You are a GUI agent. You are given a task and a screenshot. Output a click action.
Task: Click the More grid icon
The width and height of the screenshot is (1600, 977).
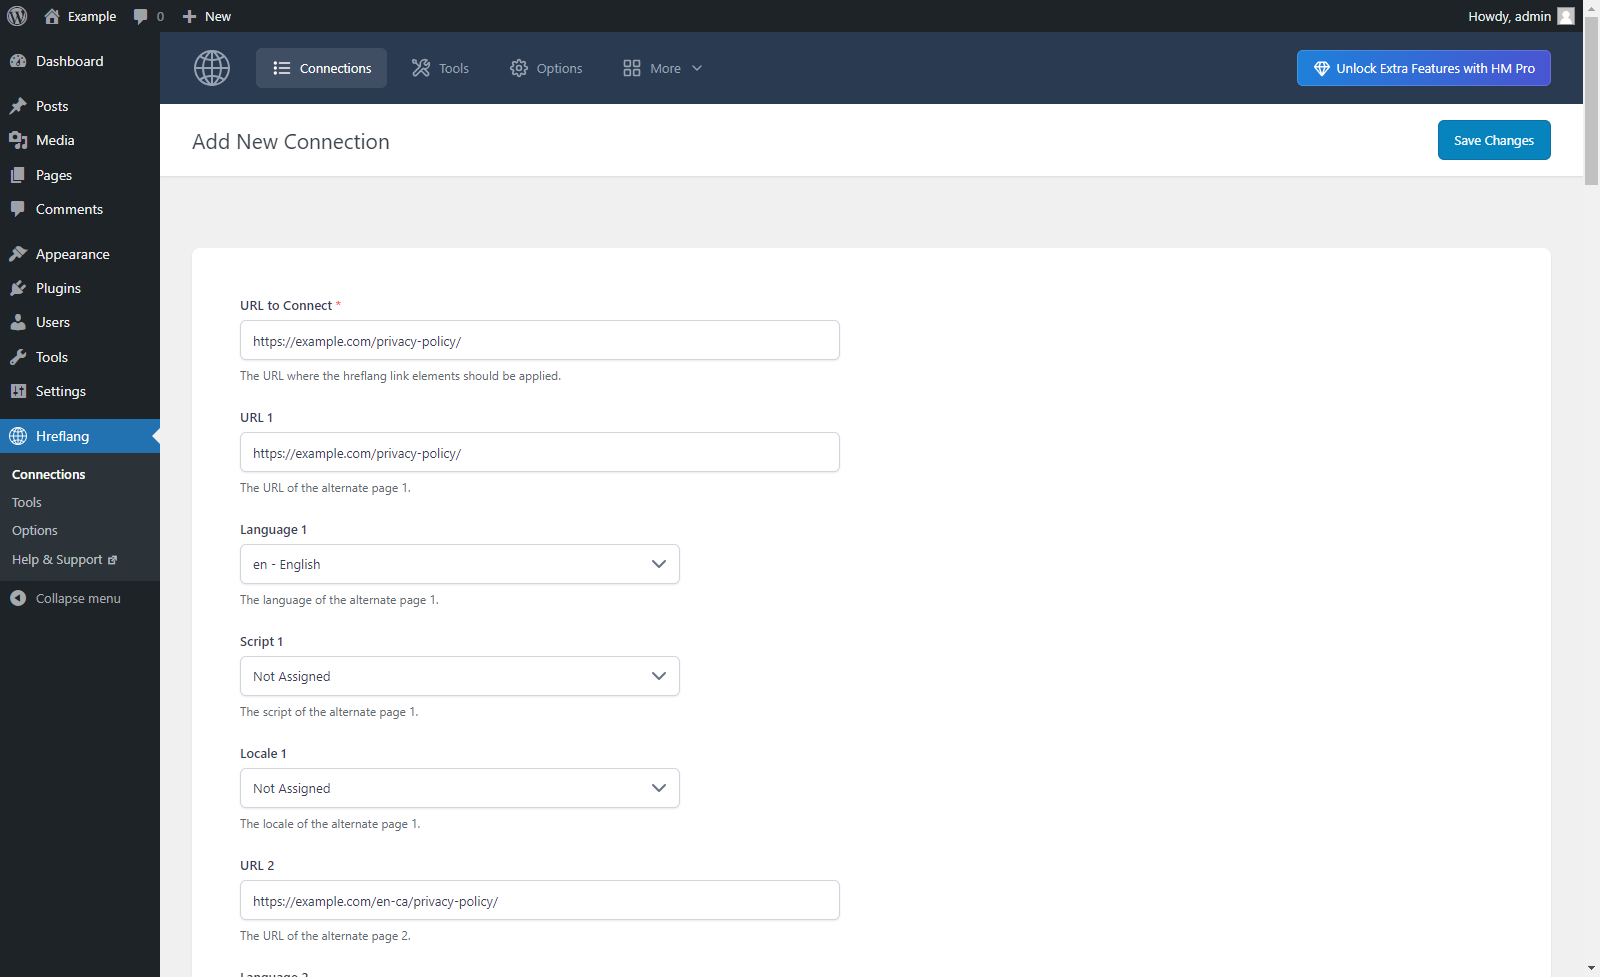point(632,68)
